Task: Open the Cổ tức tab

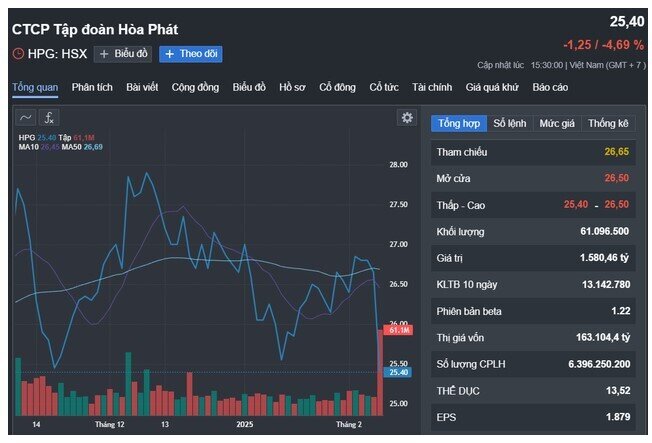Action: pyautogui.click(x=384, y=87)
